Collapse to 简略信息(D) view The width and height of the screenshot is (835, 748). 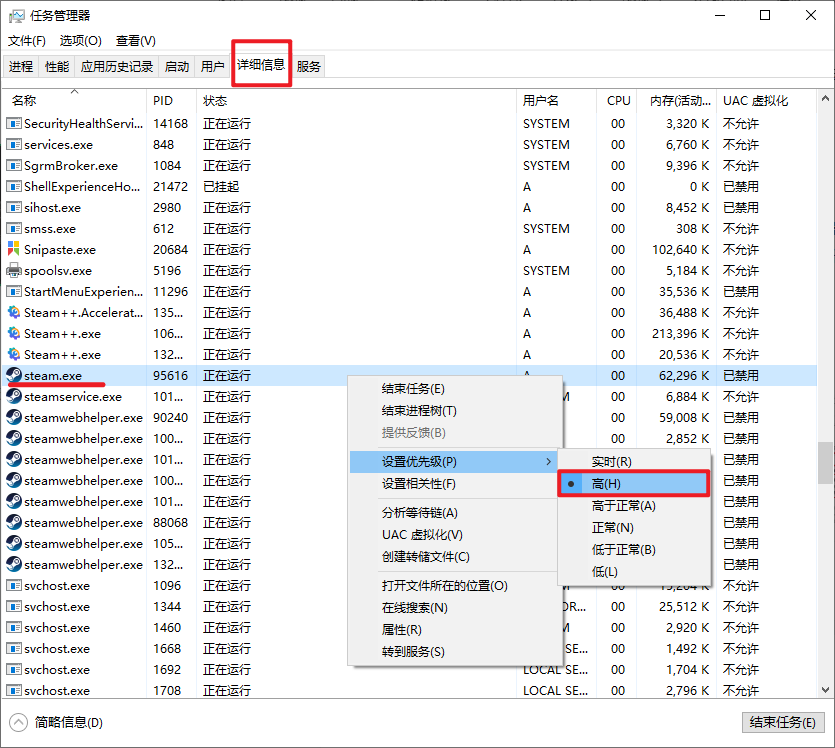pos(58,722)
